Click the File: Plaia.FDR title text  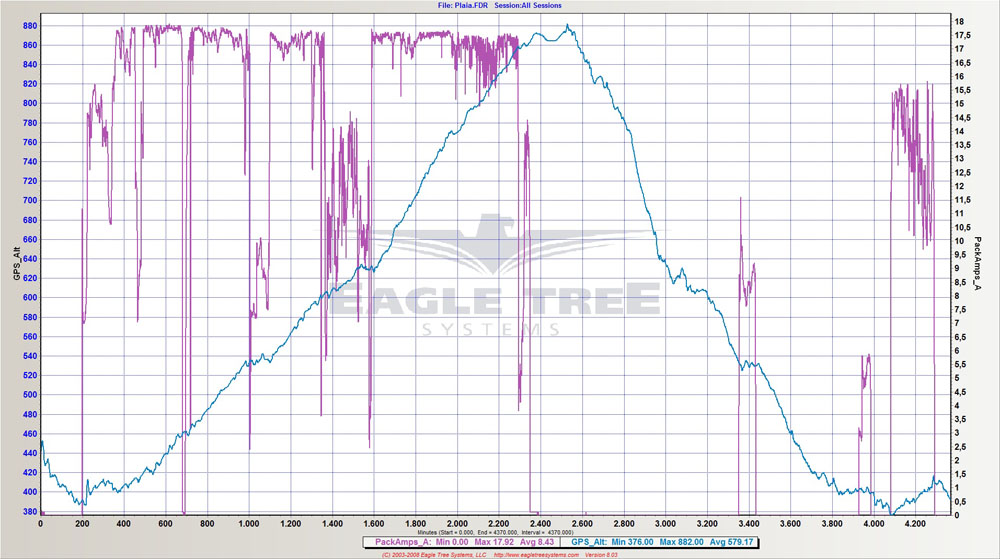(x=463, y=5)
